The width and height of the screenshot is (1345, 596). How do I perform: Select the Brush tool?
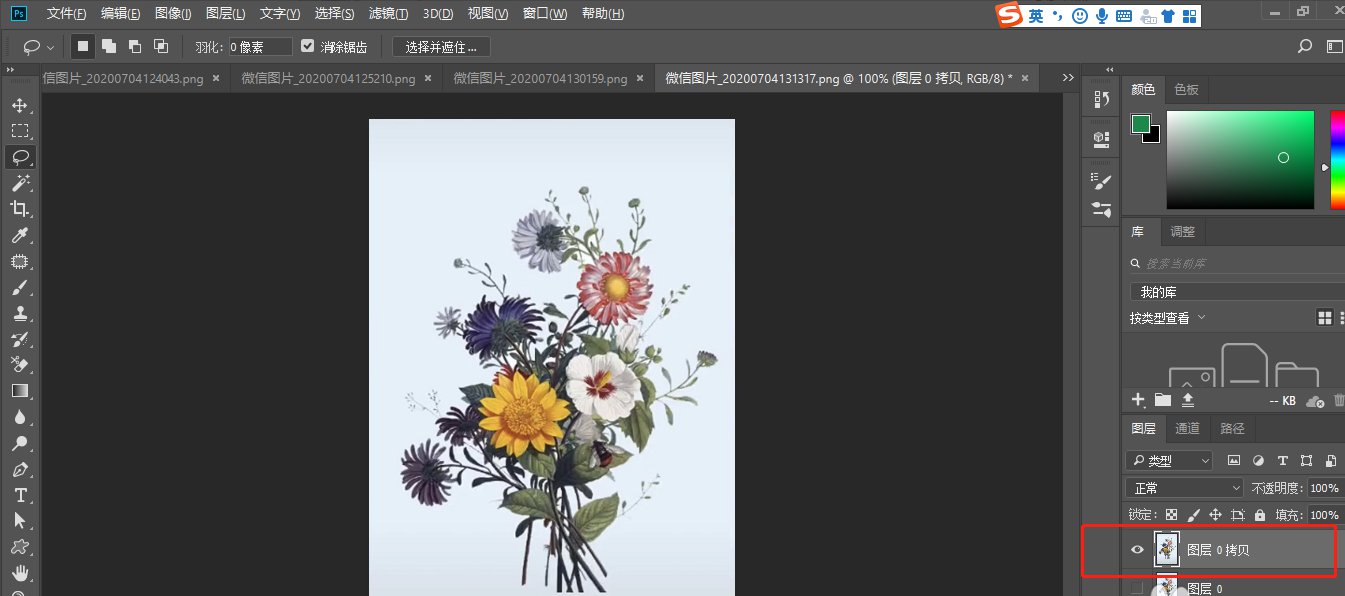(22, 287)
